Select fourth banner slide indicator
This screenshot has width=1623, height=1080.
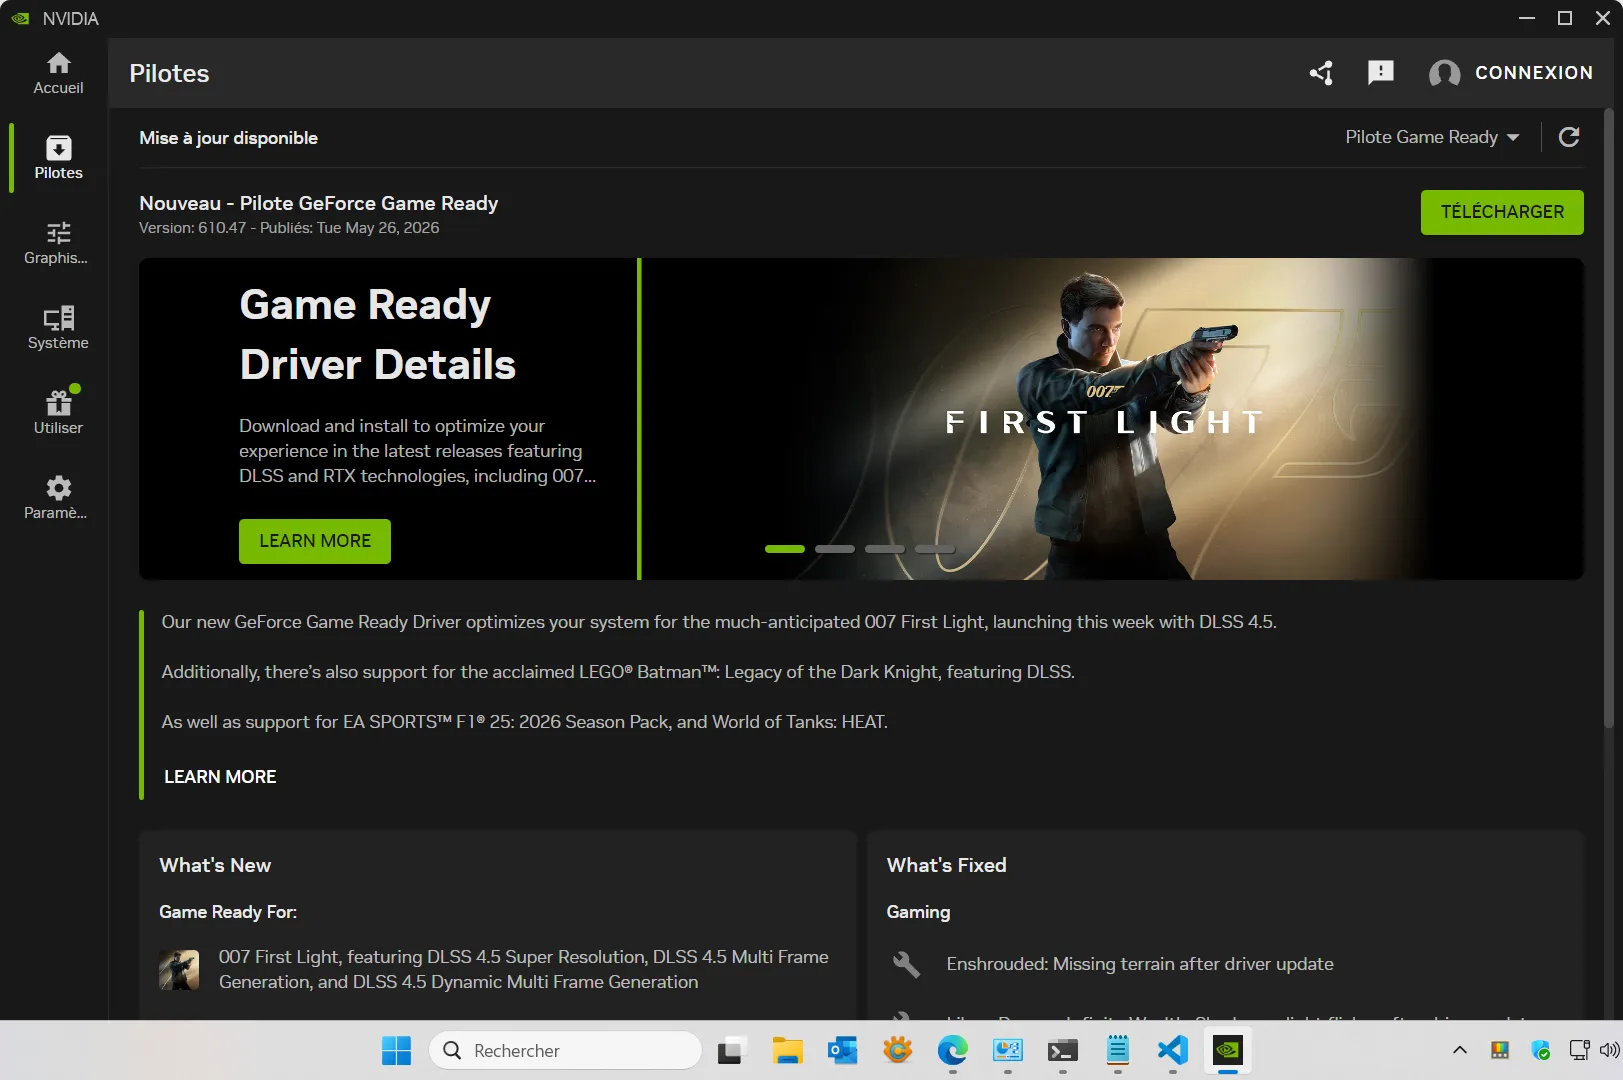(x=935, y=549)
